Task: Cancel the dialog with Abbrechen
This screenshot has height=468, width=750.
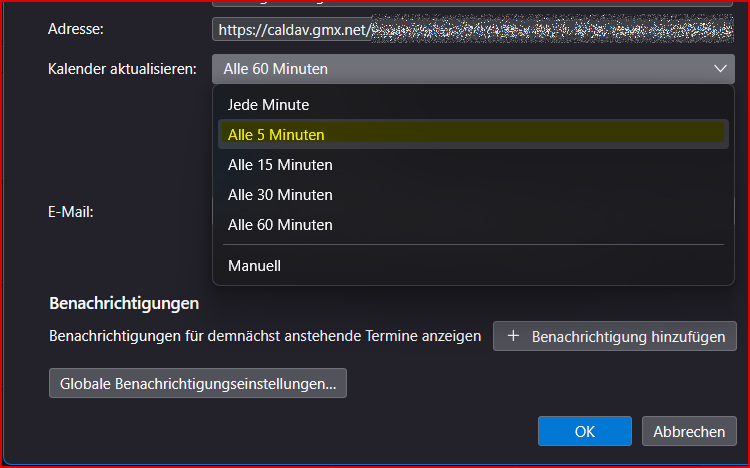Action: [x=689, y=431]
